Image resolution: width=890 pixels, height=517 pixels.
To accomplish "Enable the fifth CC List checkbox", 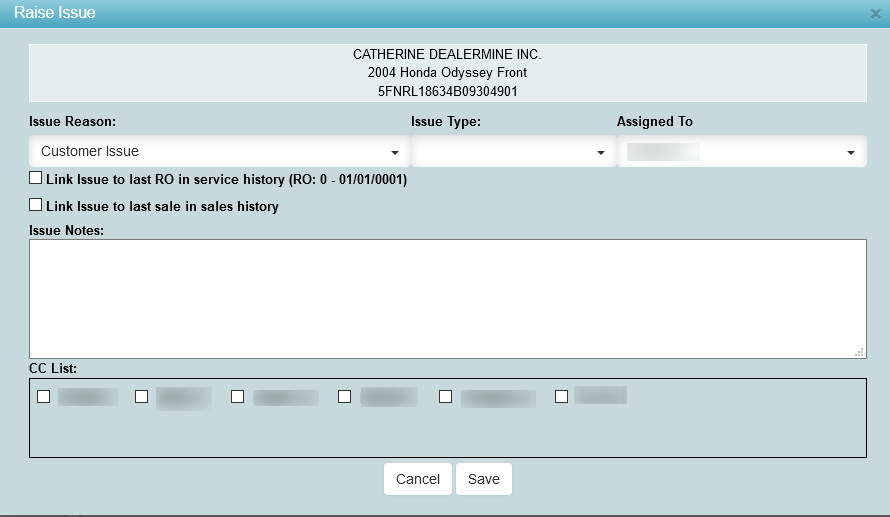I will click(x=445, y=397).
